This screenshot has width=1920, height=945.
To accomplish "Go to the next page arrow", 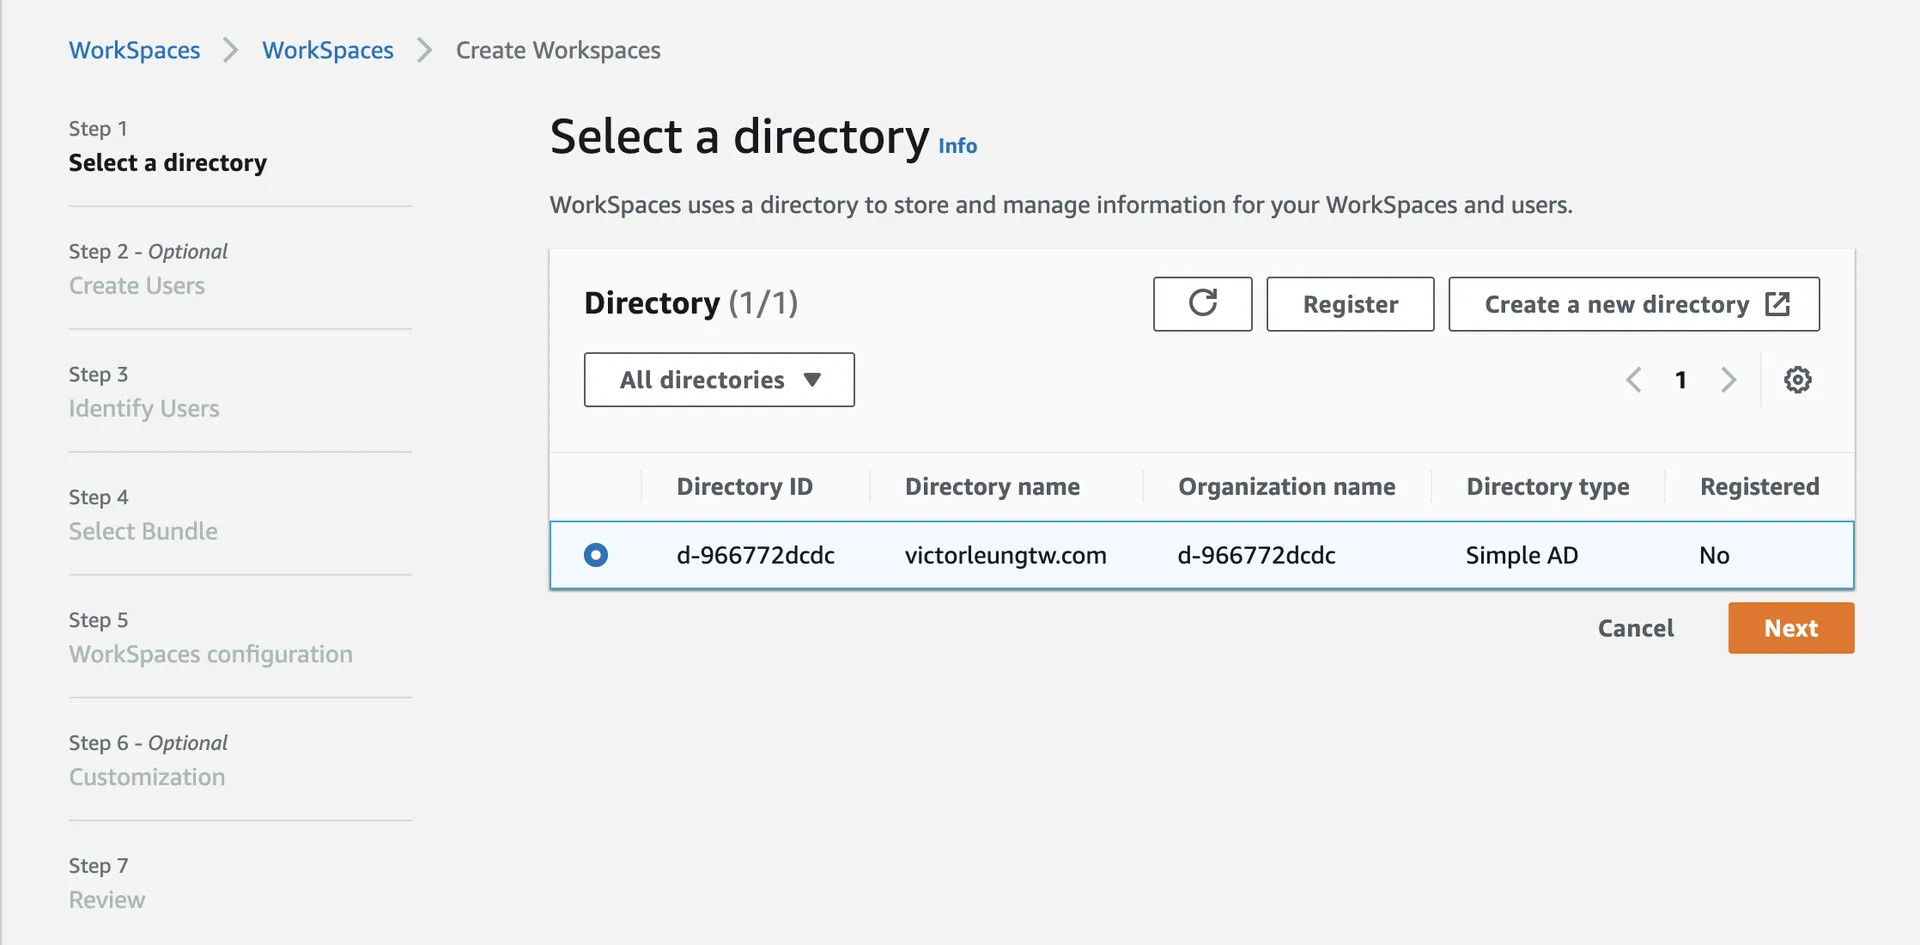I will click(1728, 380).
